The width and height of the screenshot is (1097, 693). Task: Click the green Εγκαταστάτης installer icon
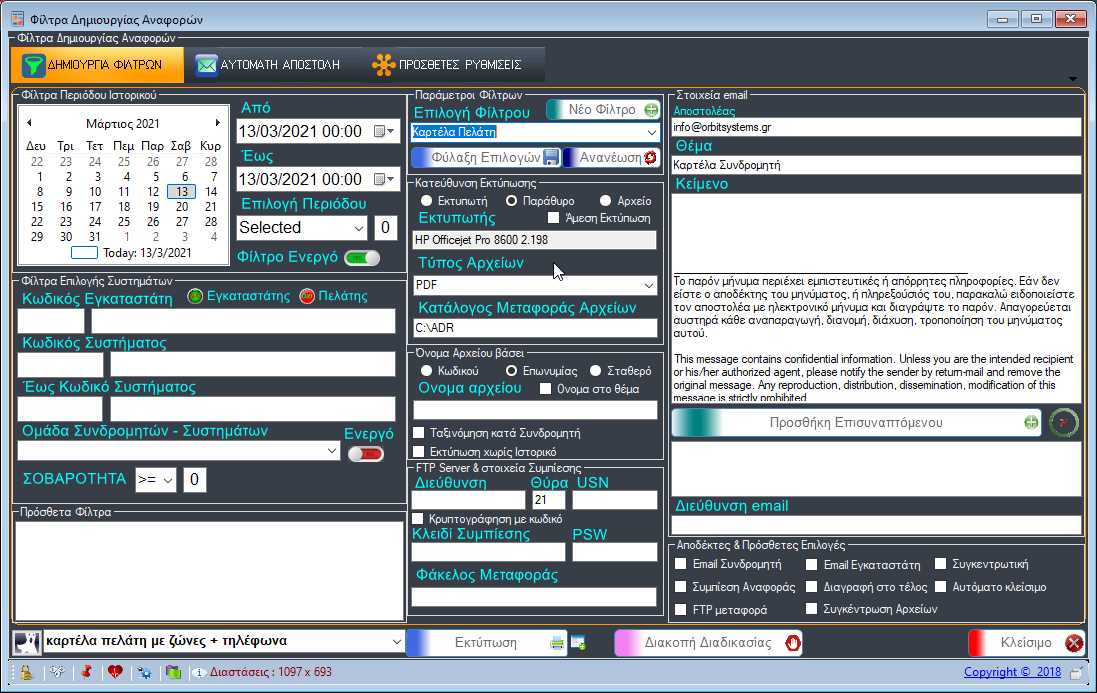(x=195, y=296)
